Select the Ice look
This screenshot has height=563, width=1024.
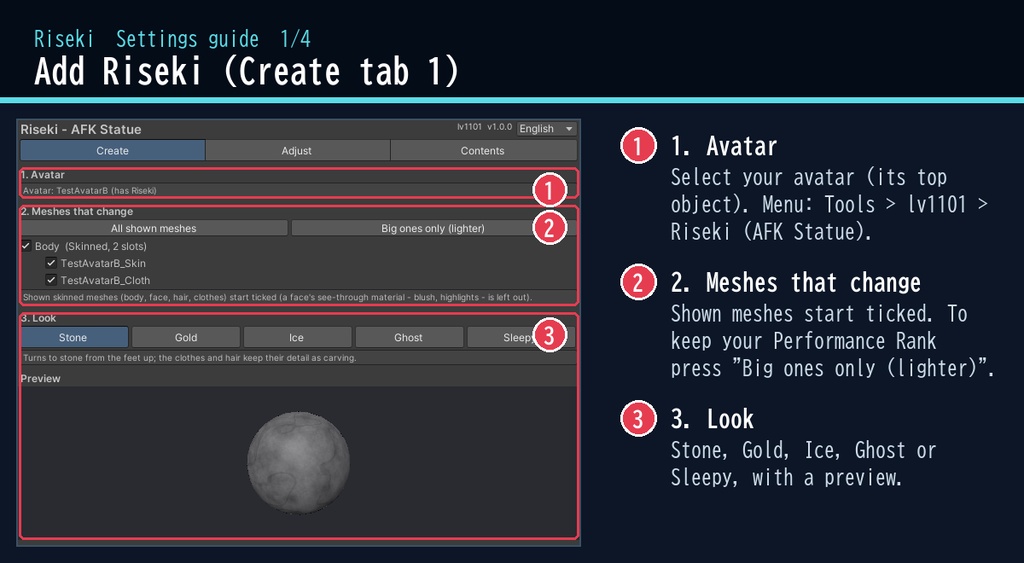pyautogui.click(x=297, y=337)
